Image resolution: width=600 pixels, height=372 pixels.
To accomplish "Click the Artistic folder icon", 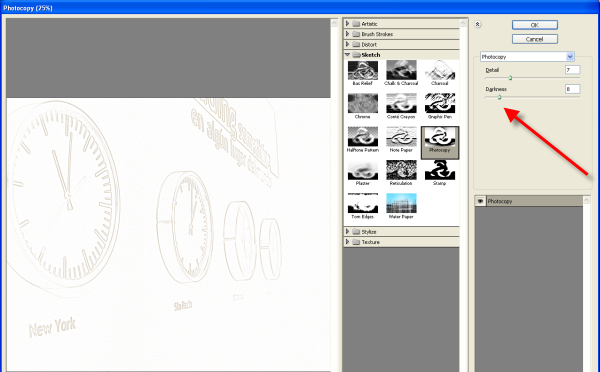I will (x=356, y=24).
